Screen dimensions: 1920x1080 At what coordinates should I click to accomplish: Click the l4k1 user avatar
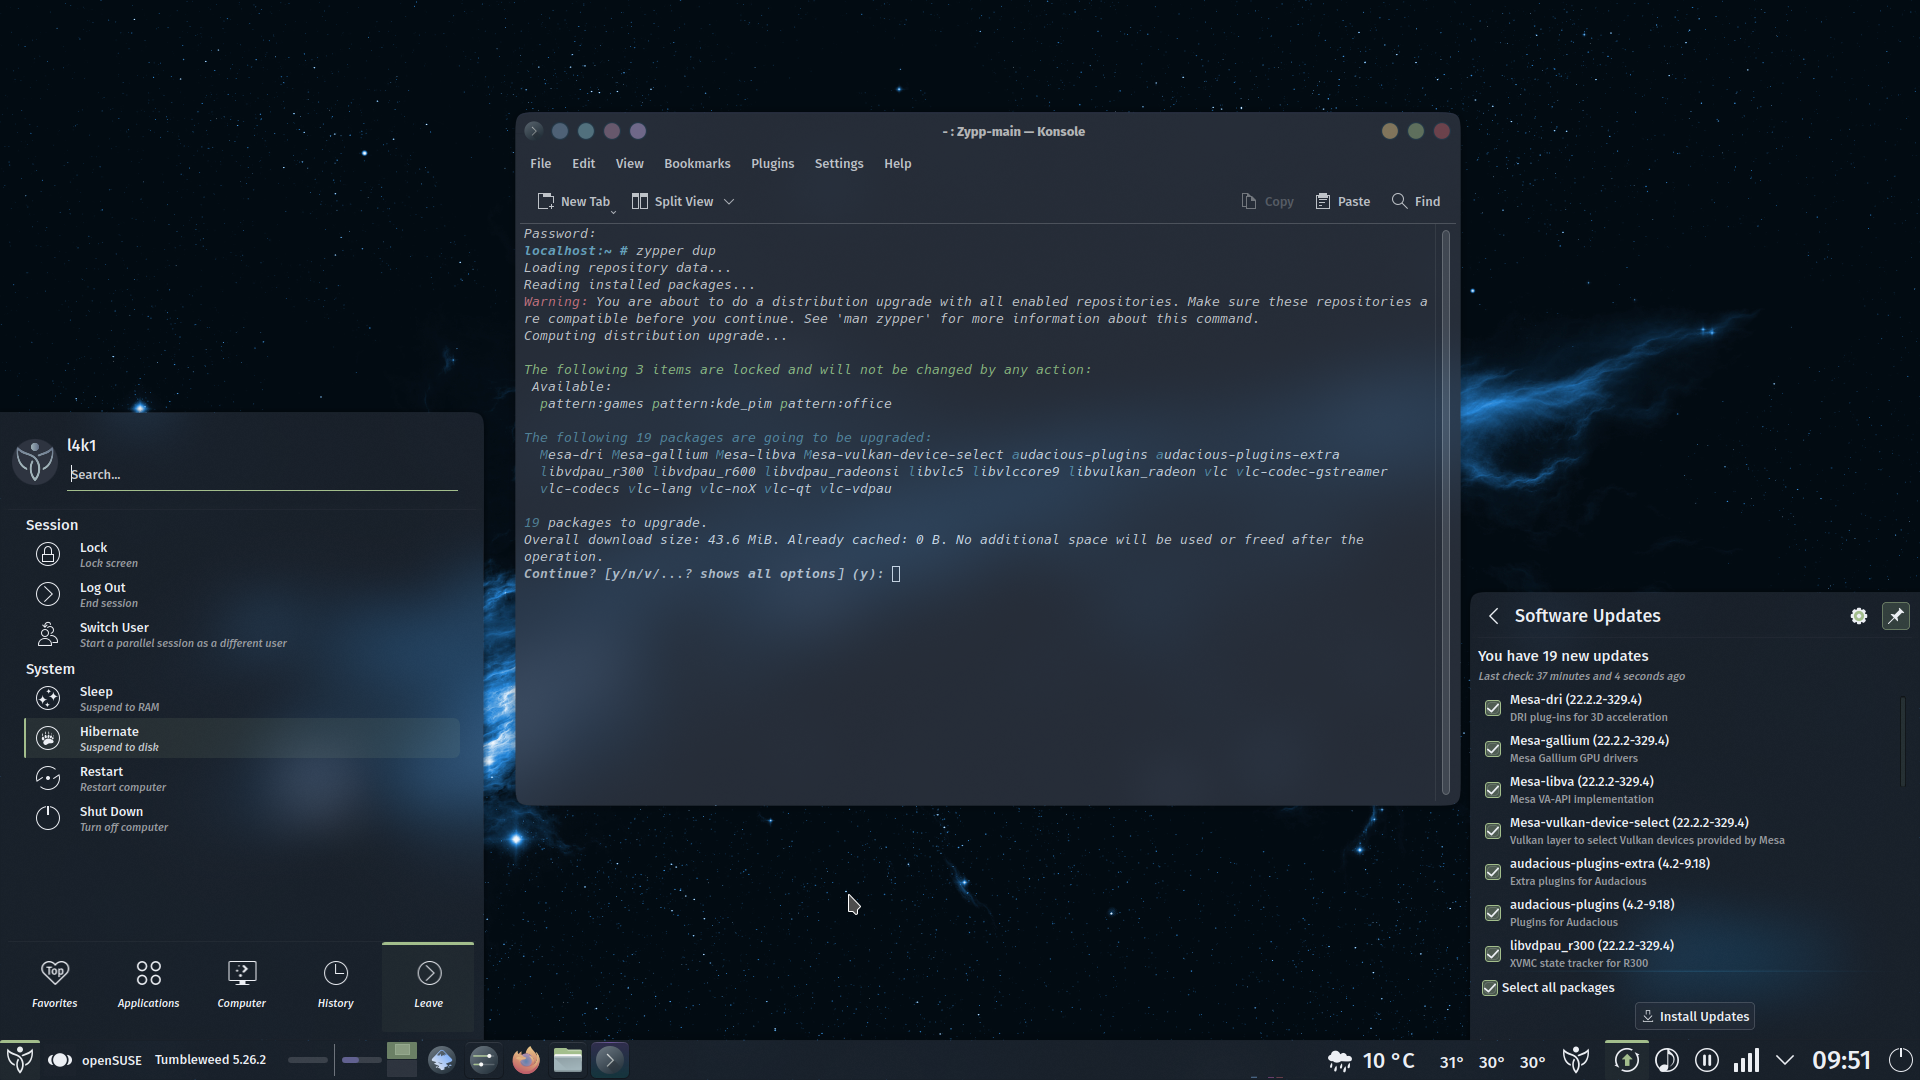(35, 460)
